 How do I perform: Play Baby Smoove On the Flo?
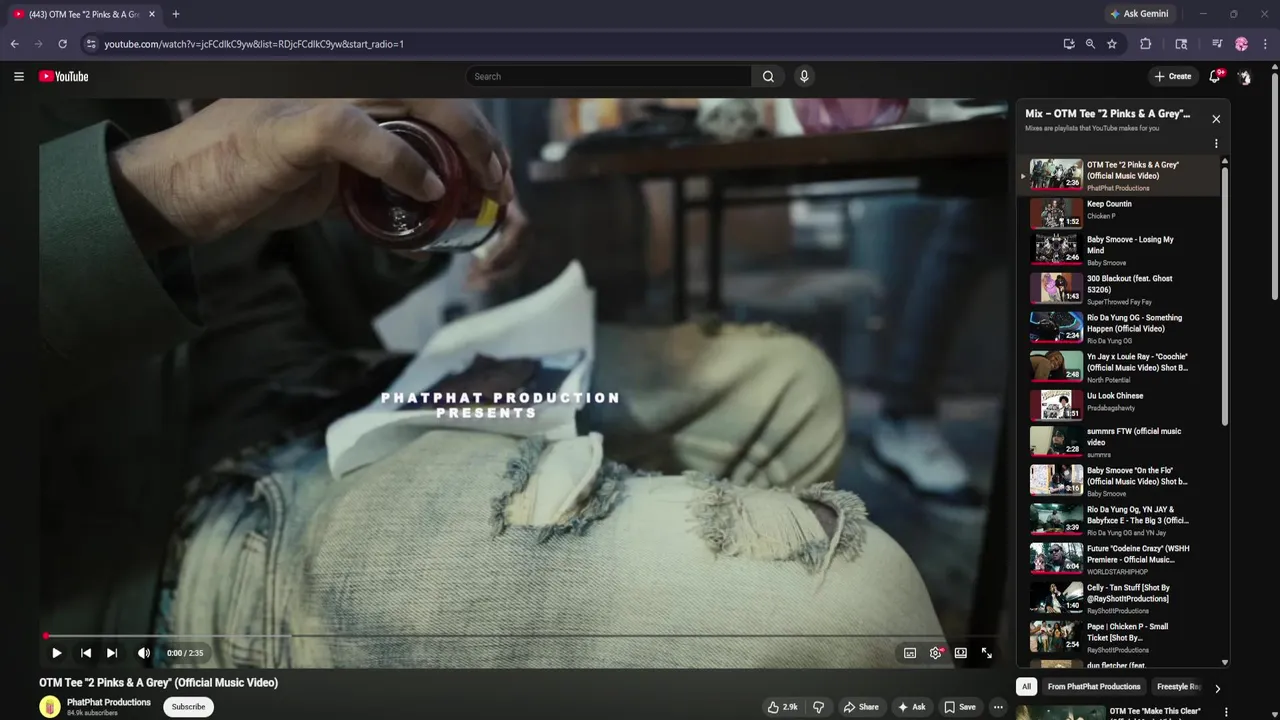click(x=1120, y=481)
